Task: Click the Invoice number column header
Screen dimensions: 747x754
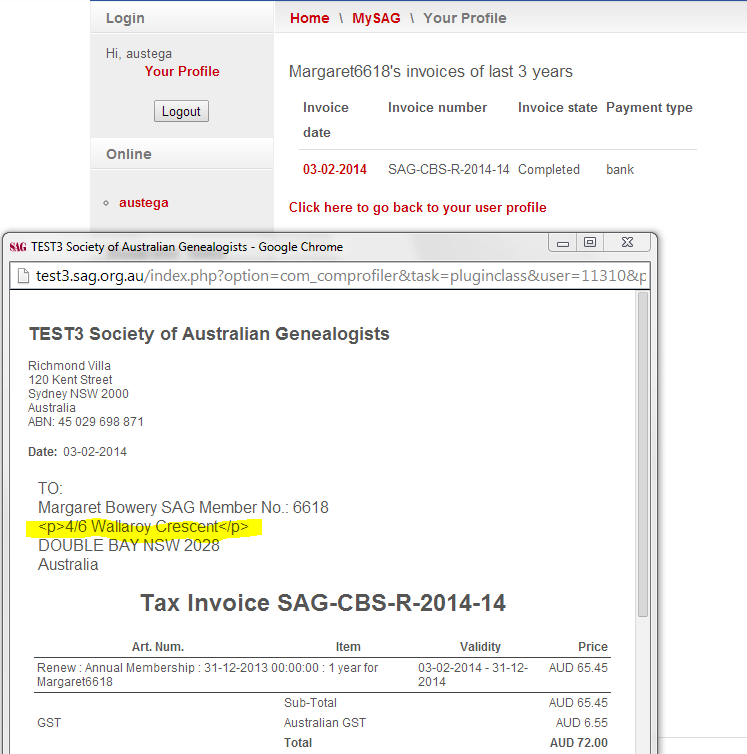Action: (x=437, y=107)
